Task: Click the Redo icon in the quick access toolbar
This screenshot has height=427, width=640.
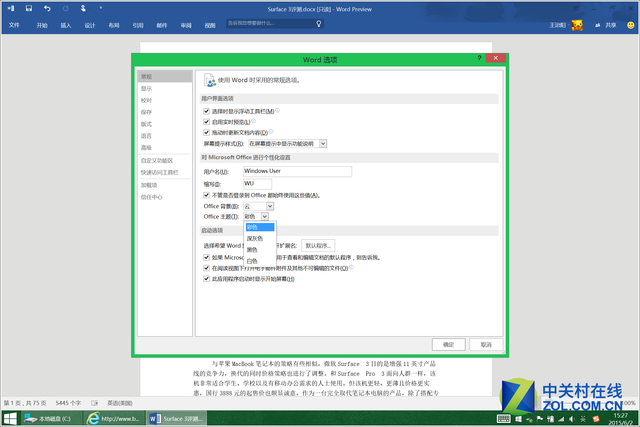Action: 65,8
